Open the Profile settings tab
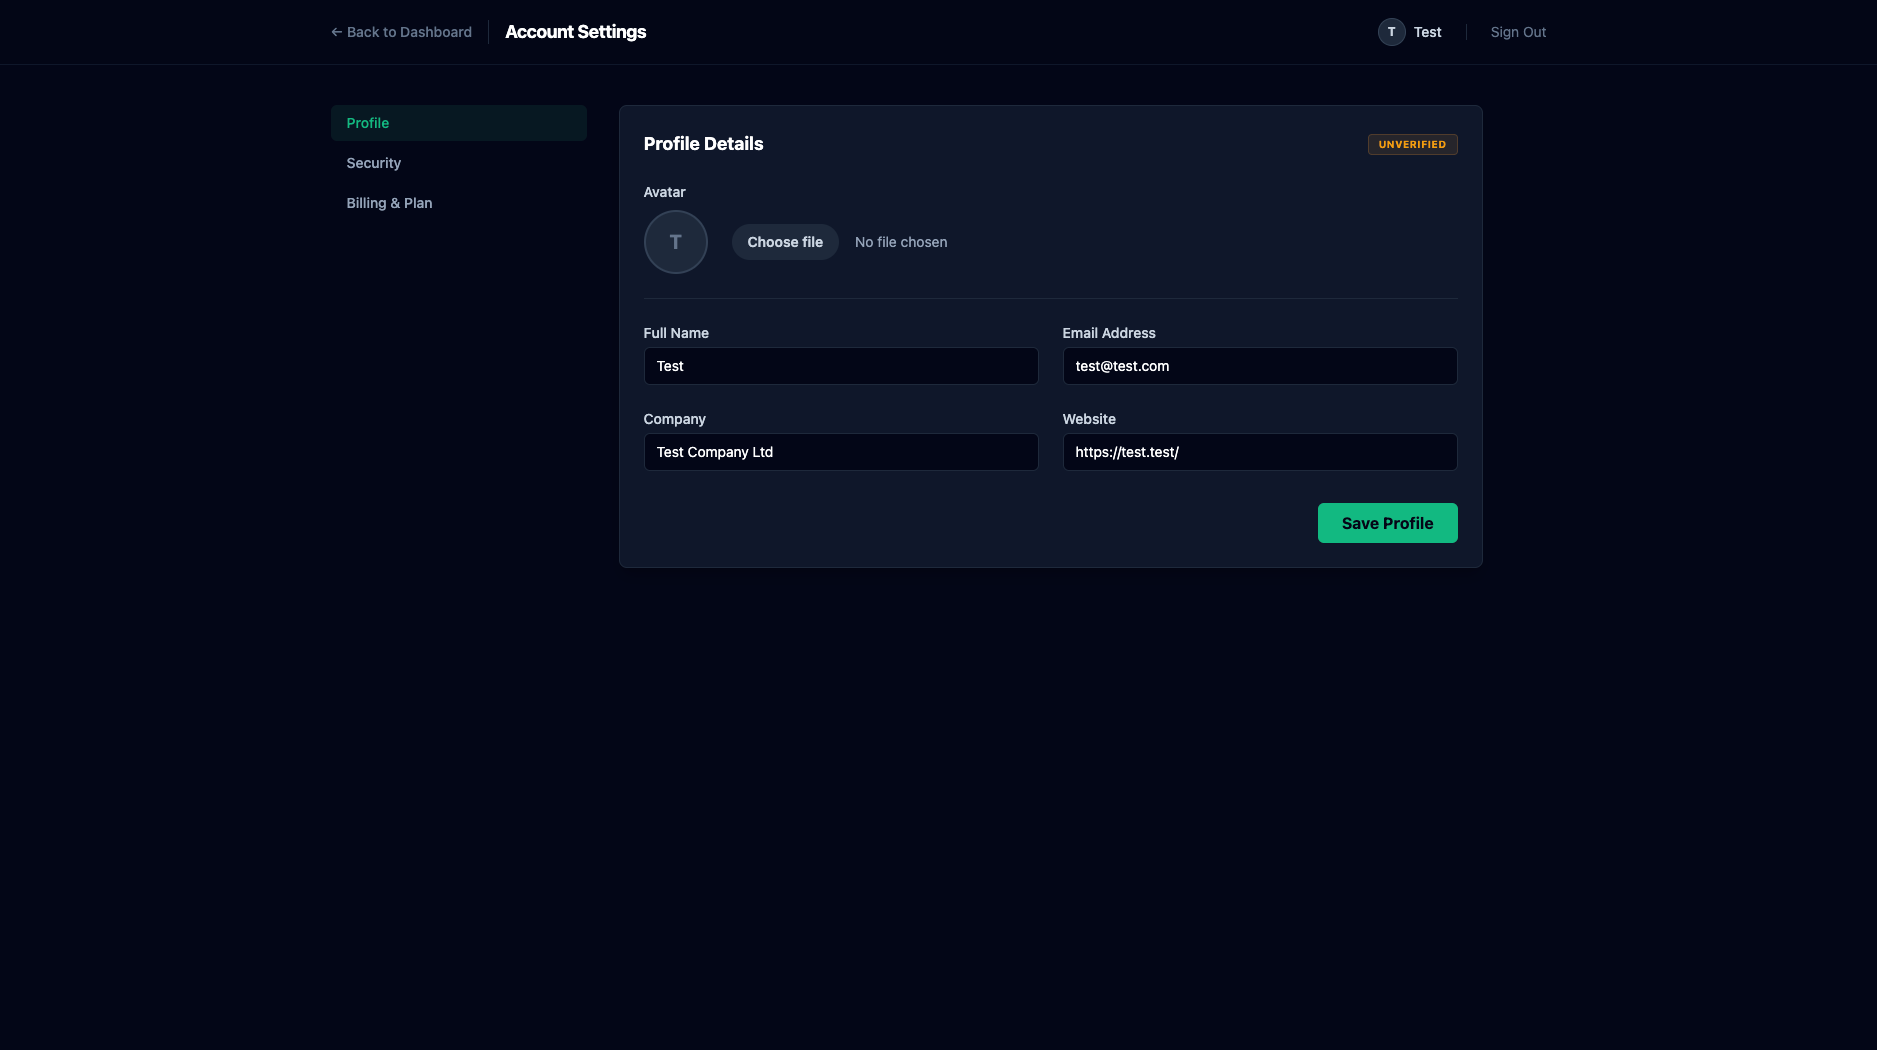 click(x=458, y=123)
